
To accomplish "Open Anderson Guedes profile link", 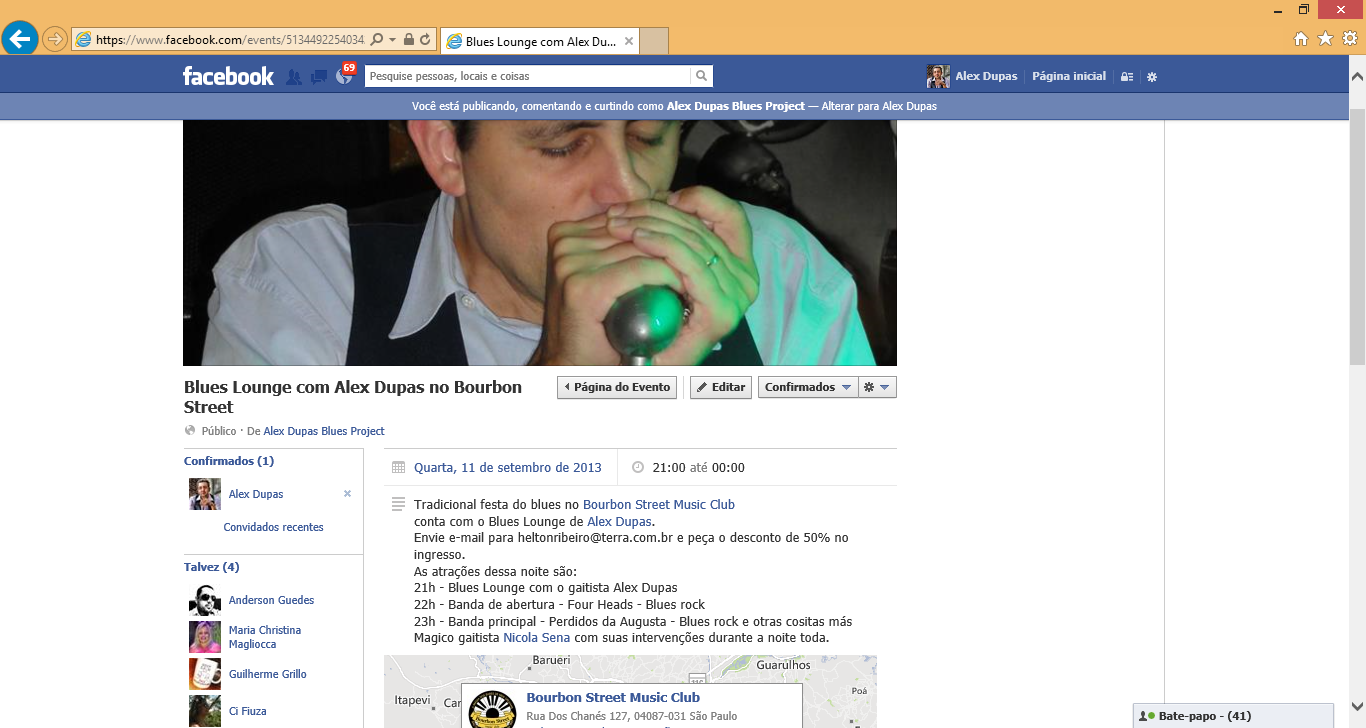I will [272, 600].
